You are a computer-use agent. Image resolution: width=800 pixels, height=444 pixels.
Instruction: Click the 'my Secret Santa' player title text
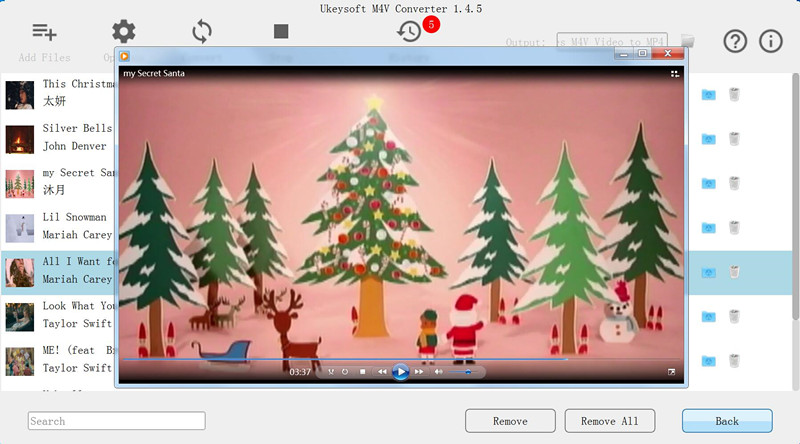coord(154,73)
